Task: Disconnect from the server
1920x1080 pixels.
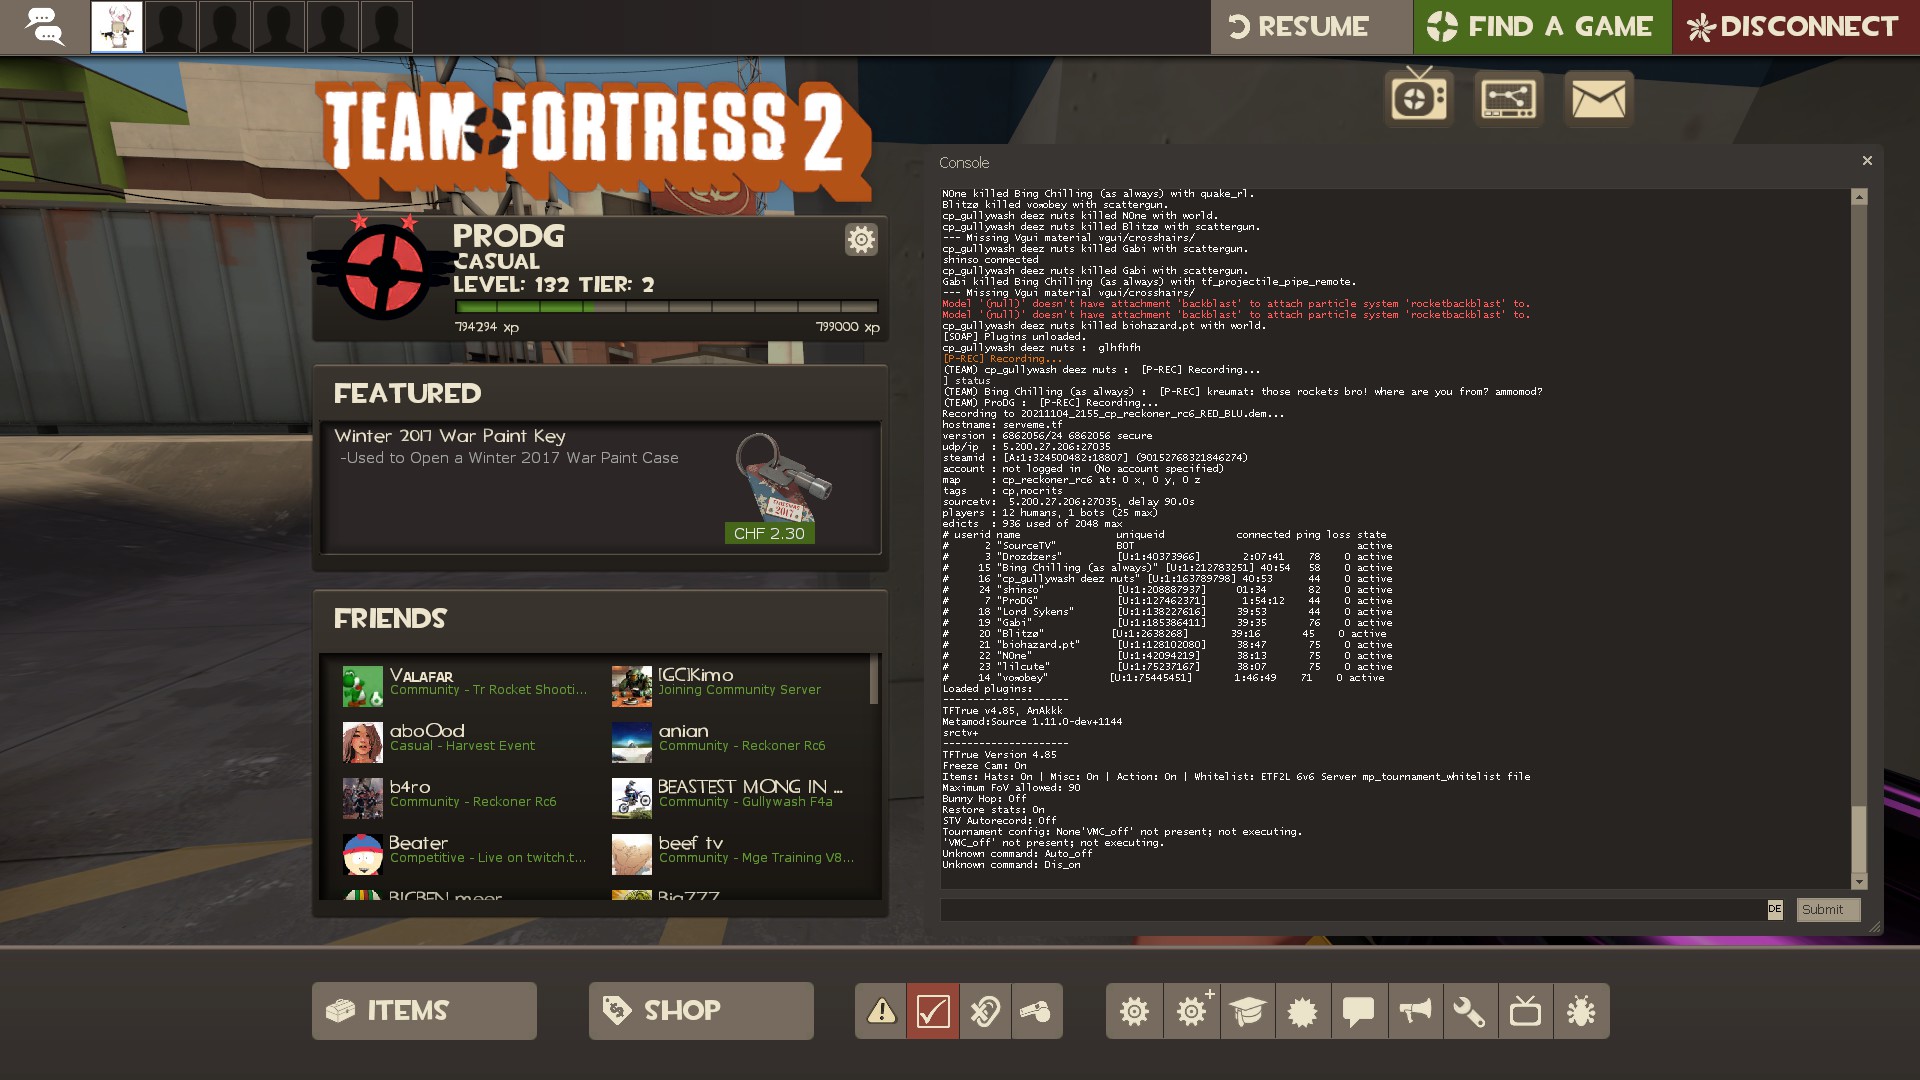Action: [1796, 27]
